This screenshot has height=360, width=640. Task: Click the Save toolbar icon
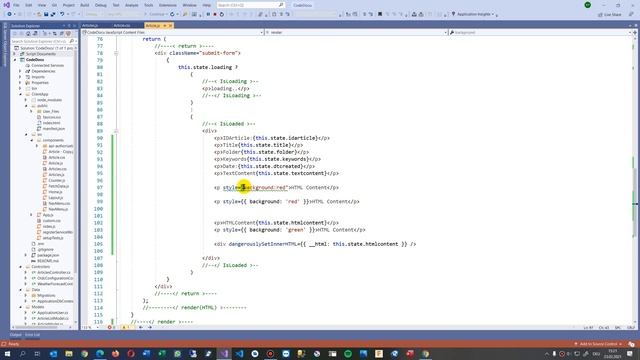pyautogui.click(x=46, y=14)
